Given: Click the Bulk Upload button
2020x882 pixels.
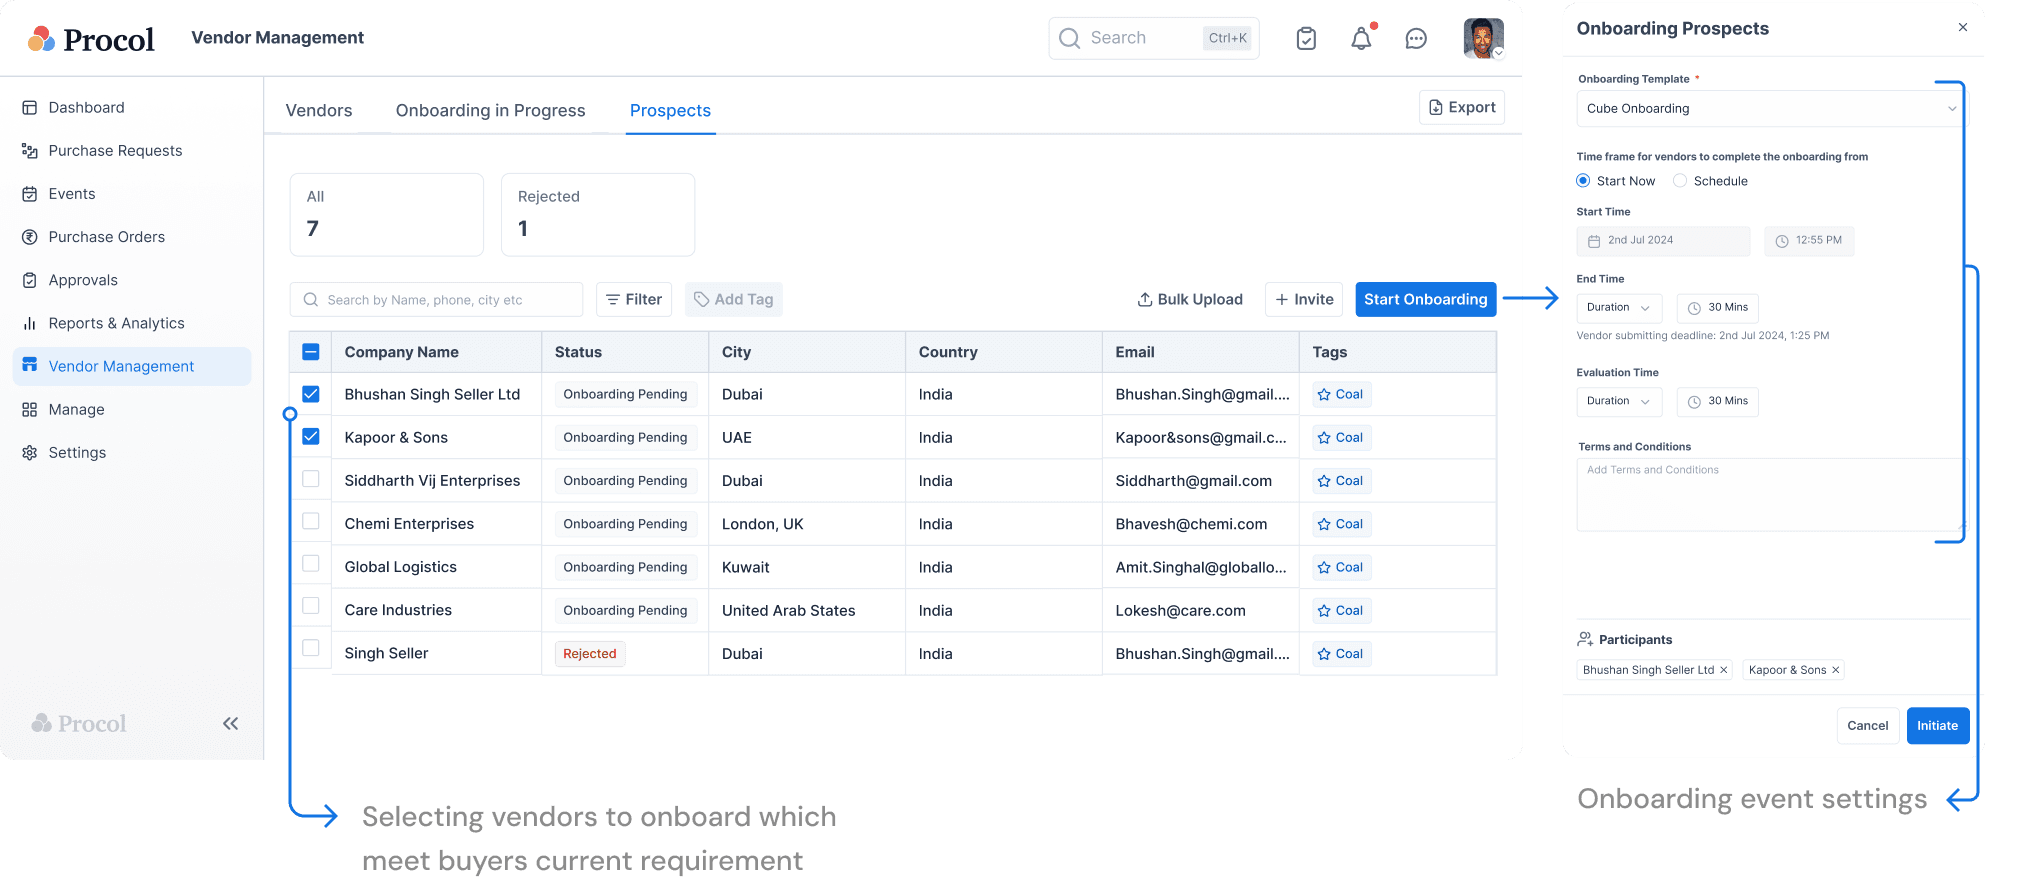Looking at the screenshot, I should pyautogui.click(x=1190, y=300).
